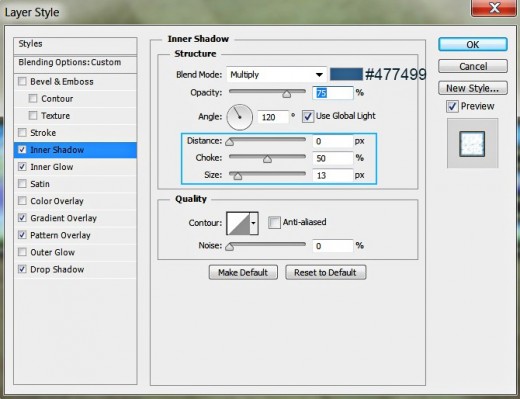This screenshot has width=520, height=399.
Task: Click the Choke slider handle
Action: (x=267, y=159)
